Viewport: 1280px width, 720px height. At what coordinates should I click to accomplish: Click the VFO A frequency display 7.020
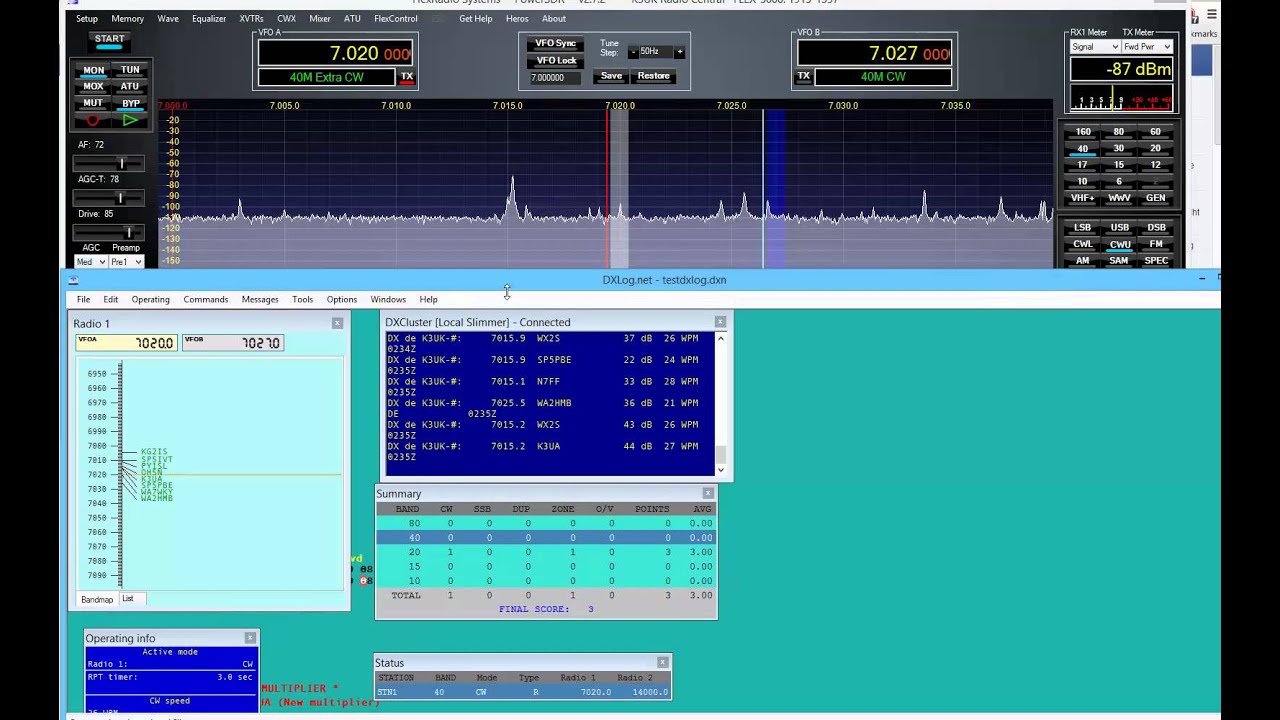point(335,54)
